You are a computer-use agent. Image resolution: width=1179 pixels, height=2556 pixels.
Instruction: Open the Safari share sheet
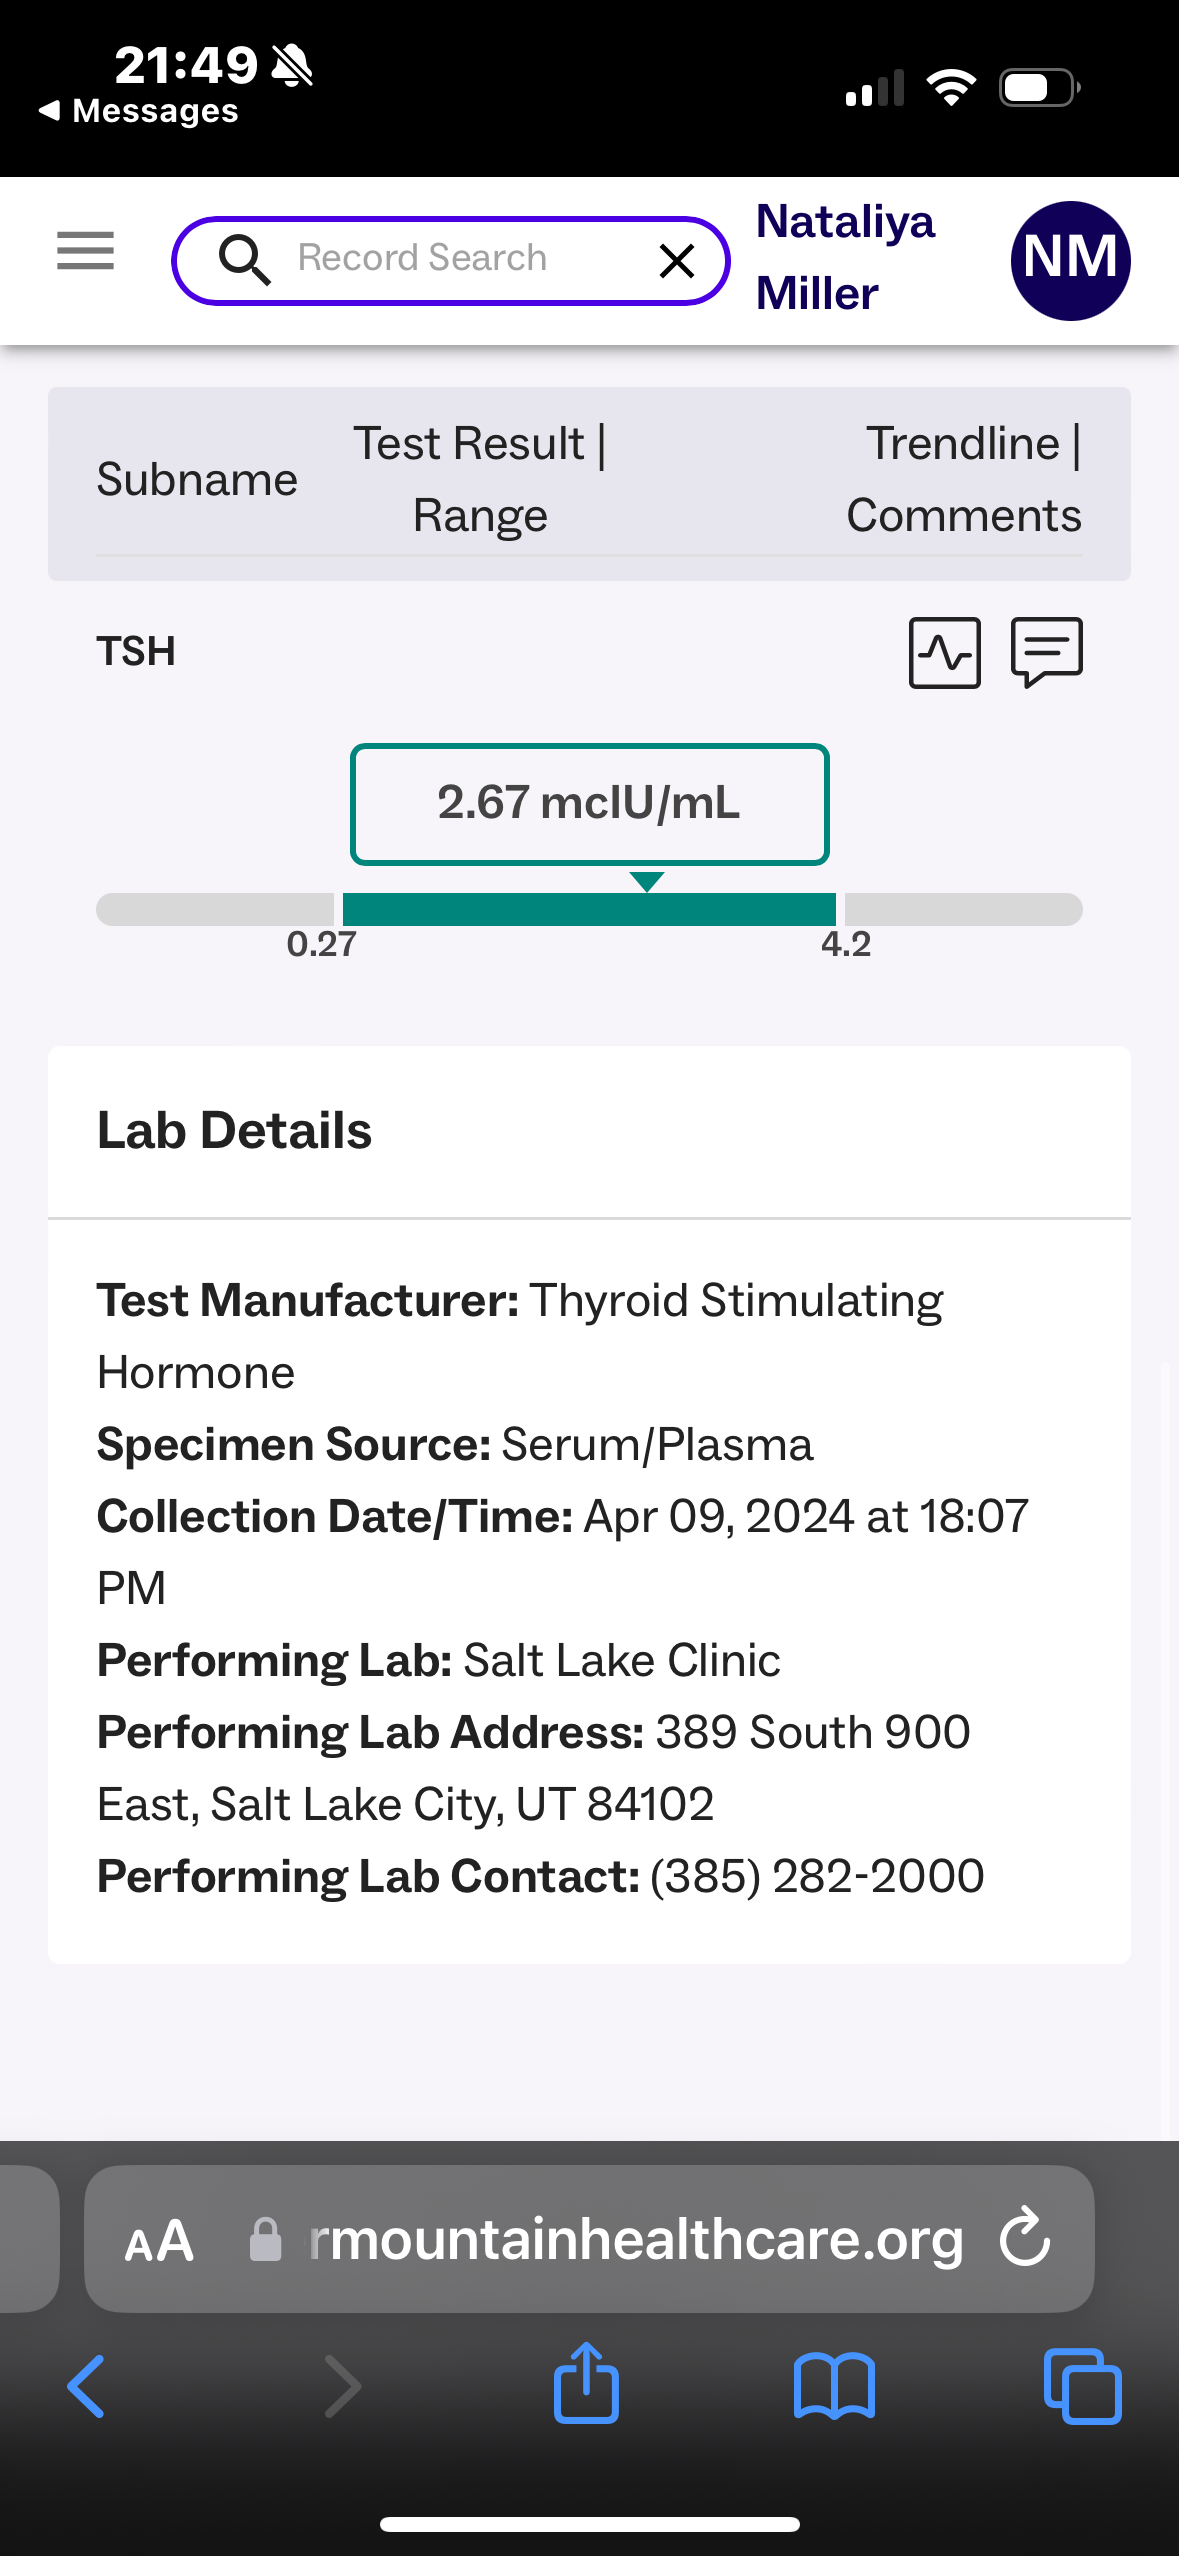tap(587, 2384)
